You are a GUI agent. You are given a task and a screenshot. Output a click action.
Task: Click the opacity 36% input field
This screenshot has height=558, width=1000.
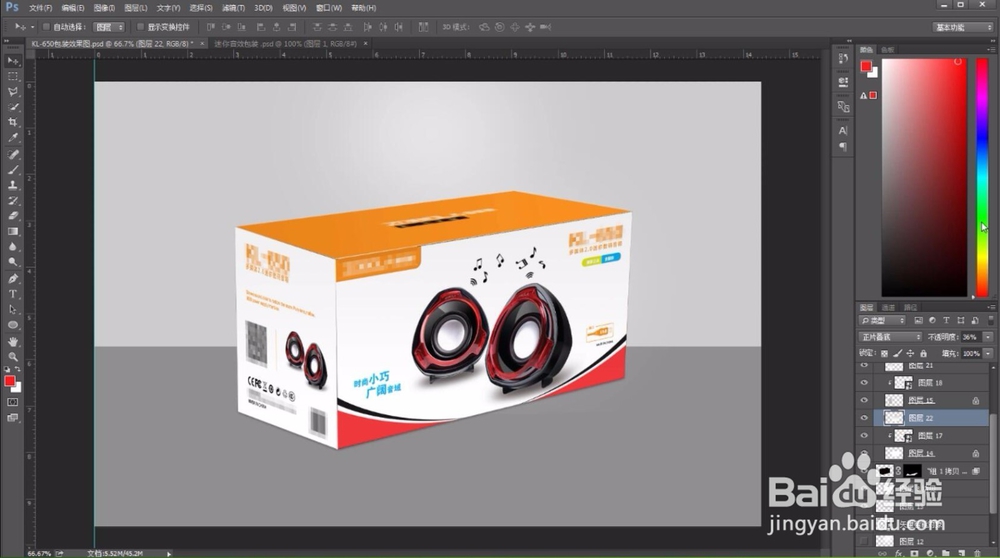pyautogui.click(x=971, y=337)
